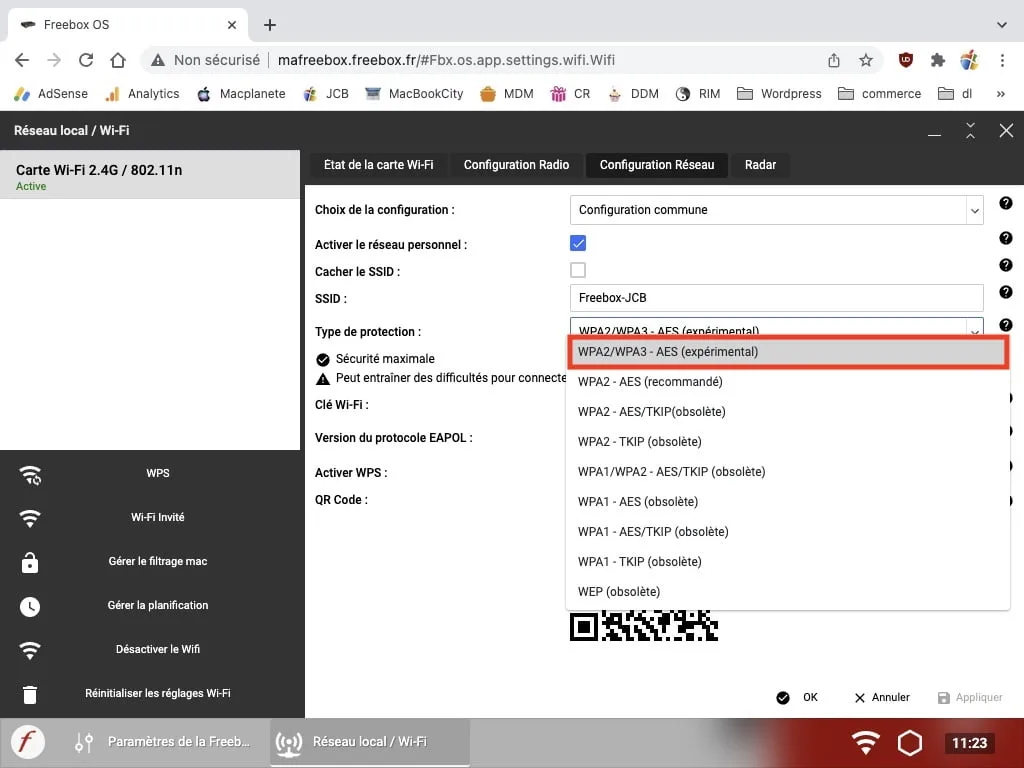Click the Désactiver le Wifi icon

(x=29, y=650)
